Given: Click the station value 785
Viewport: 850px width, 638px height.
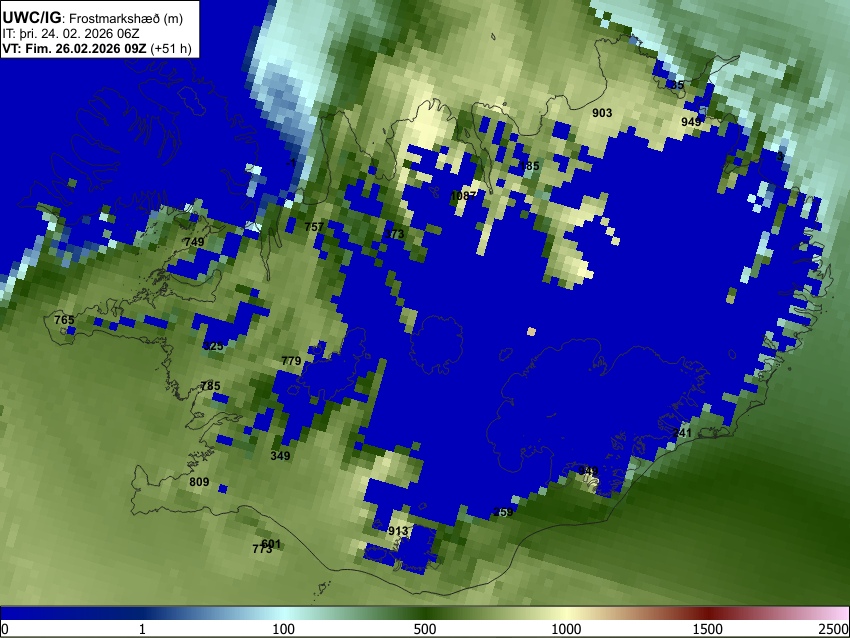Looking at the screenshot, I should point(210,386).
